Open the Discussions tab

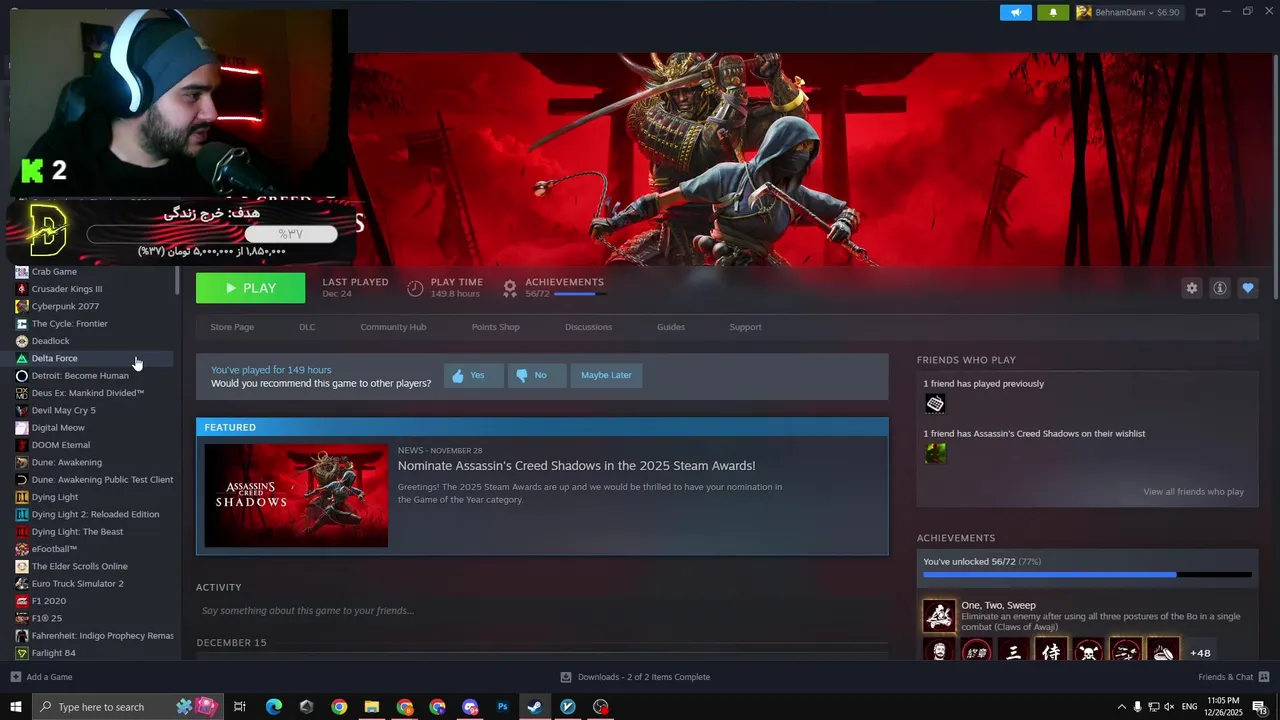coord(588,327)
